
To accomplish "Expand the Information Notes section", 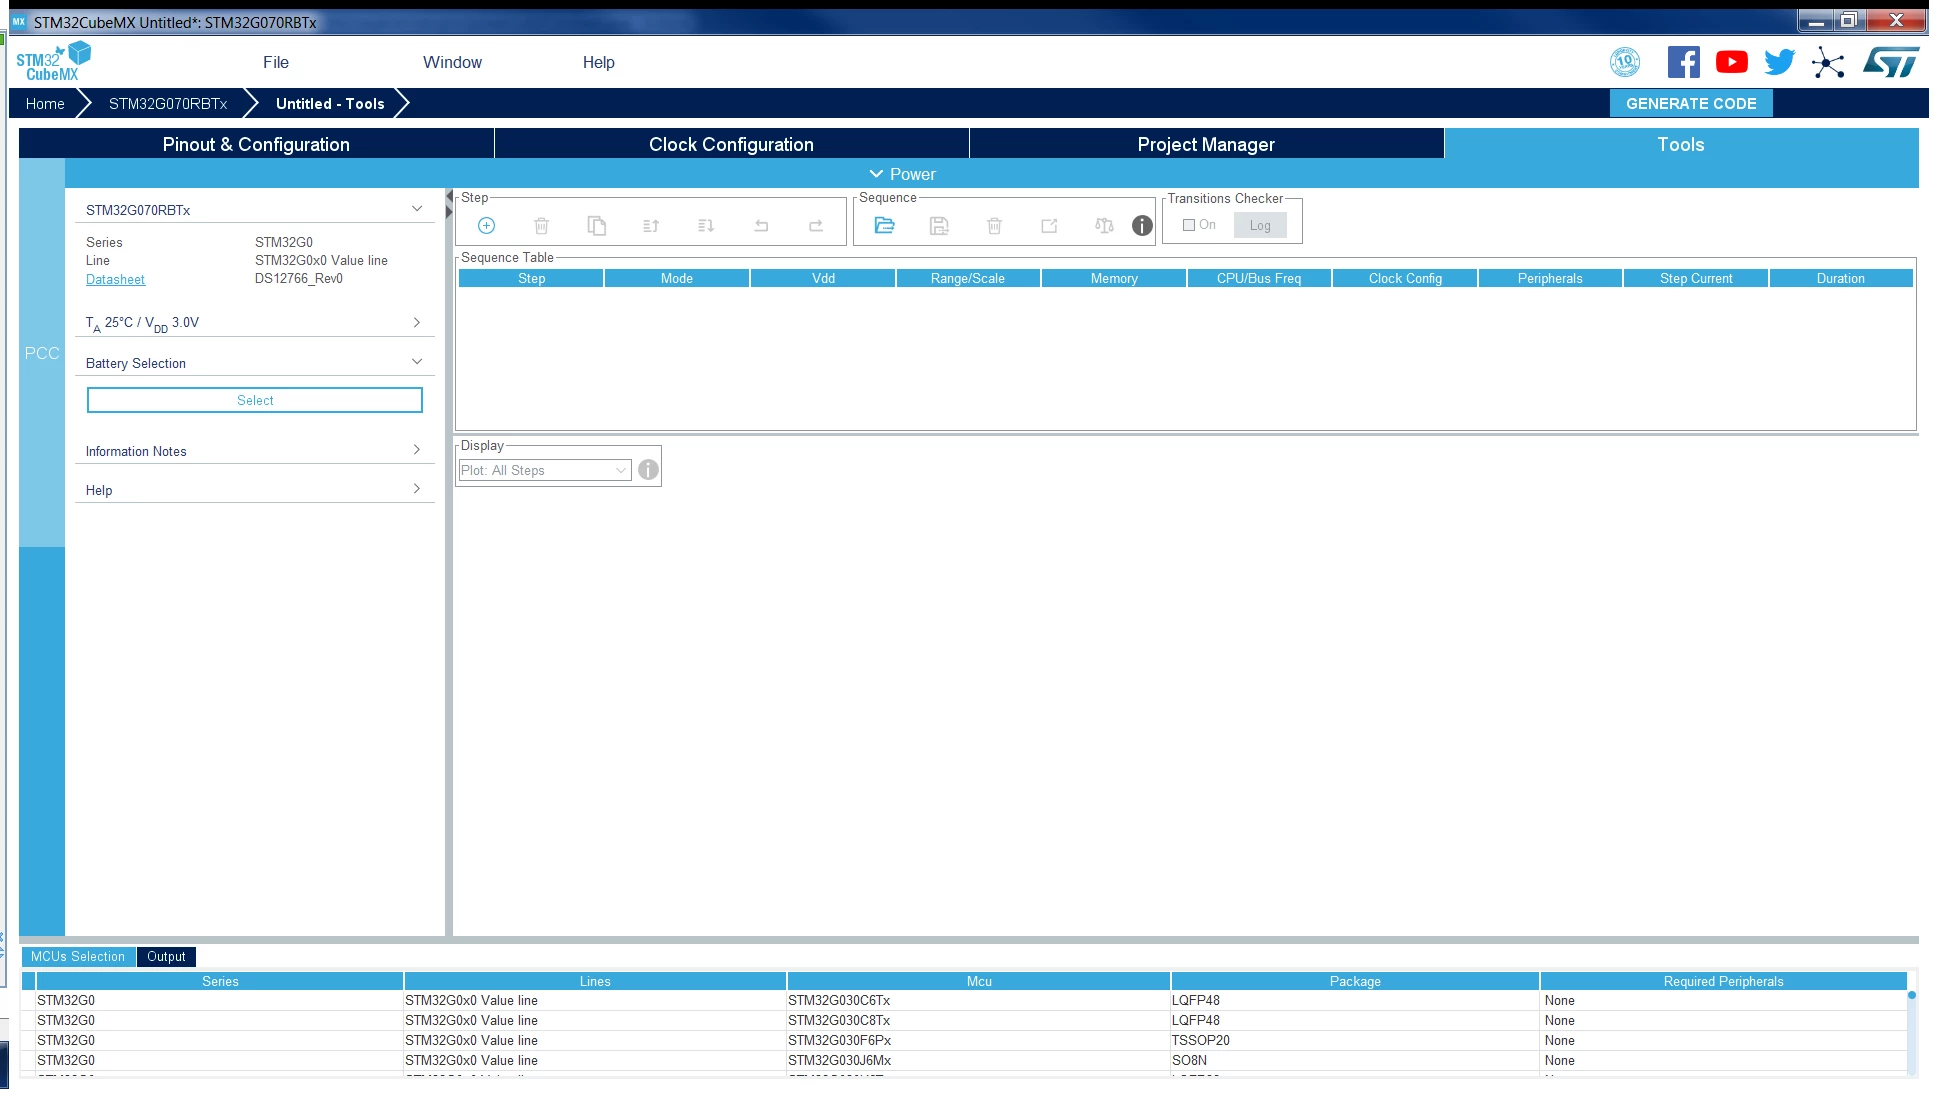I will tap(417, 450).
